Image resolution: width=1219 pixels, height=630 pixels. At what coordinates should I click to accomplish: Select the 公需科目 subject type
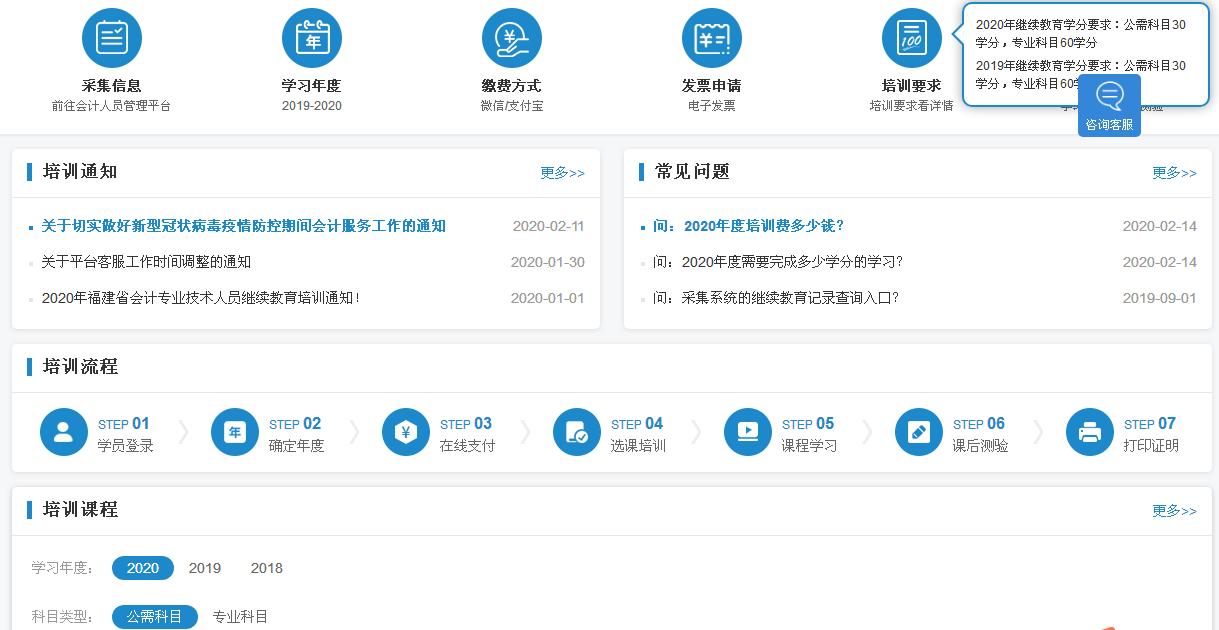click(154, 617)
